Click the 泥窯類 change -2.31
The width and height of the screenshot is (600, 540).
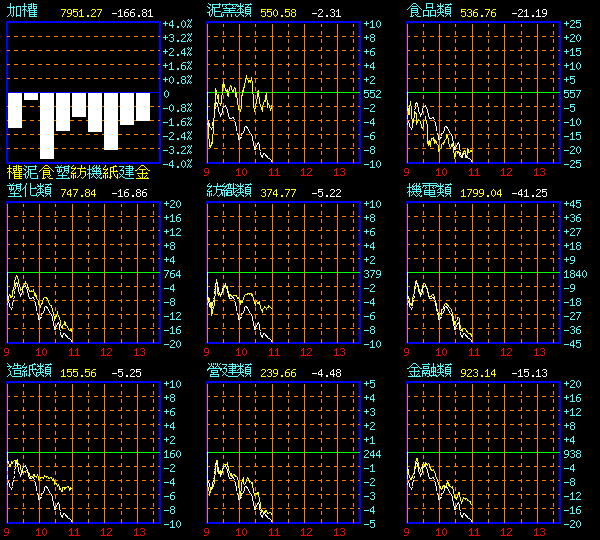[x=326, y=13]
